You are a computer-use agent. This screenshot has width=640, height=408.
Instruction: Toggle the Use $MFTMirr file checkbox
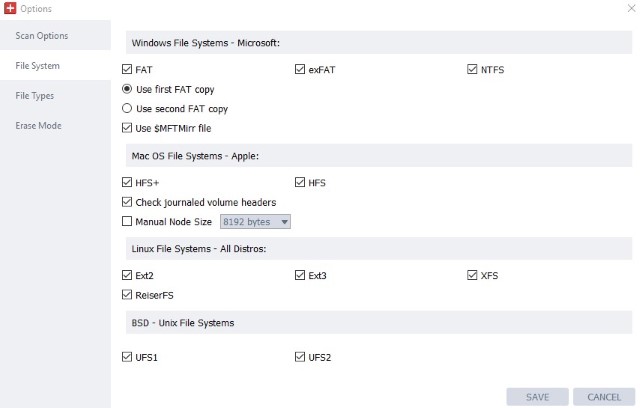126,128
